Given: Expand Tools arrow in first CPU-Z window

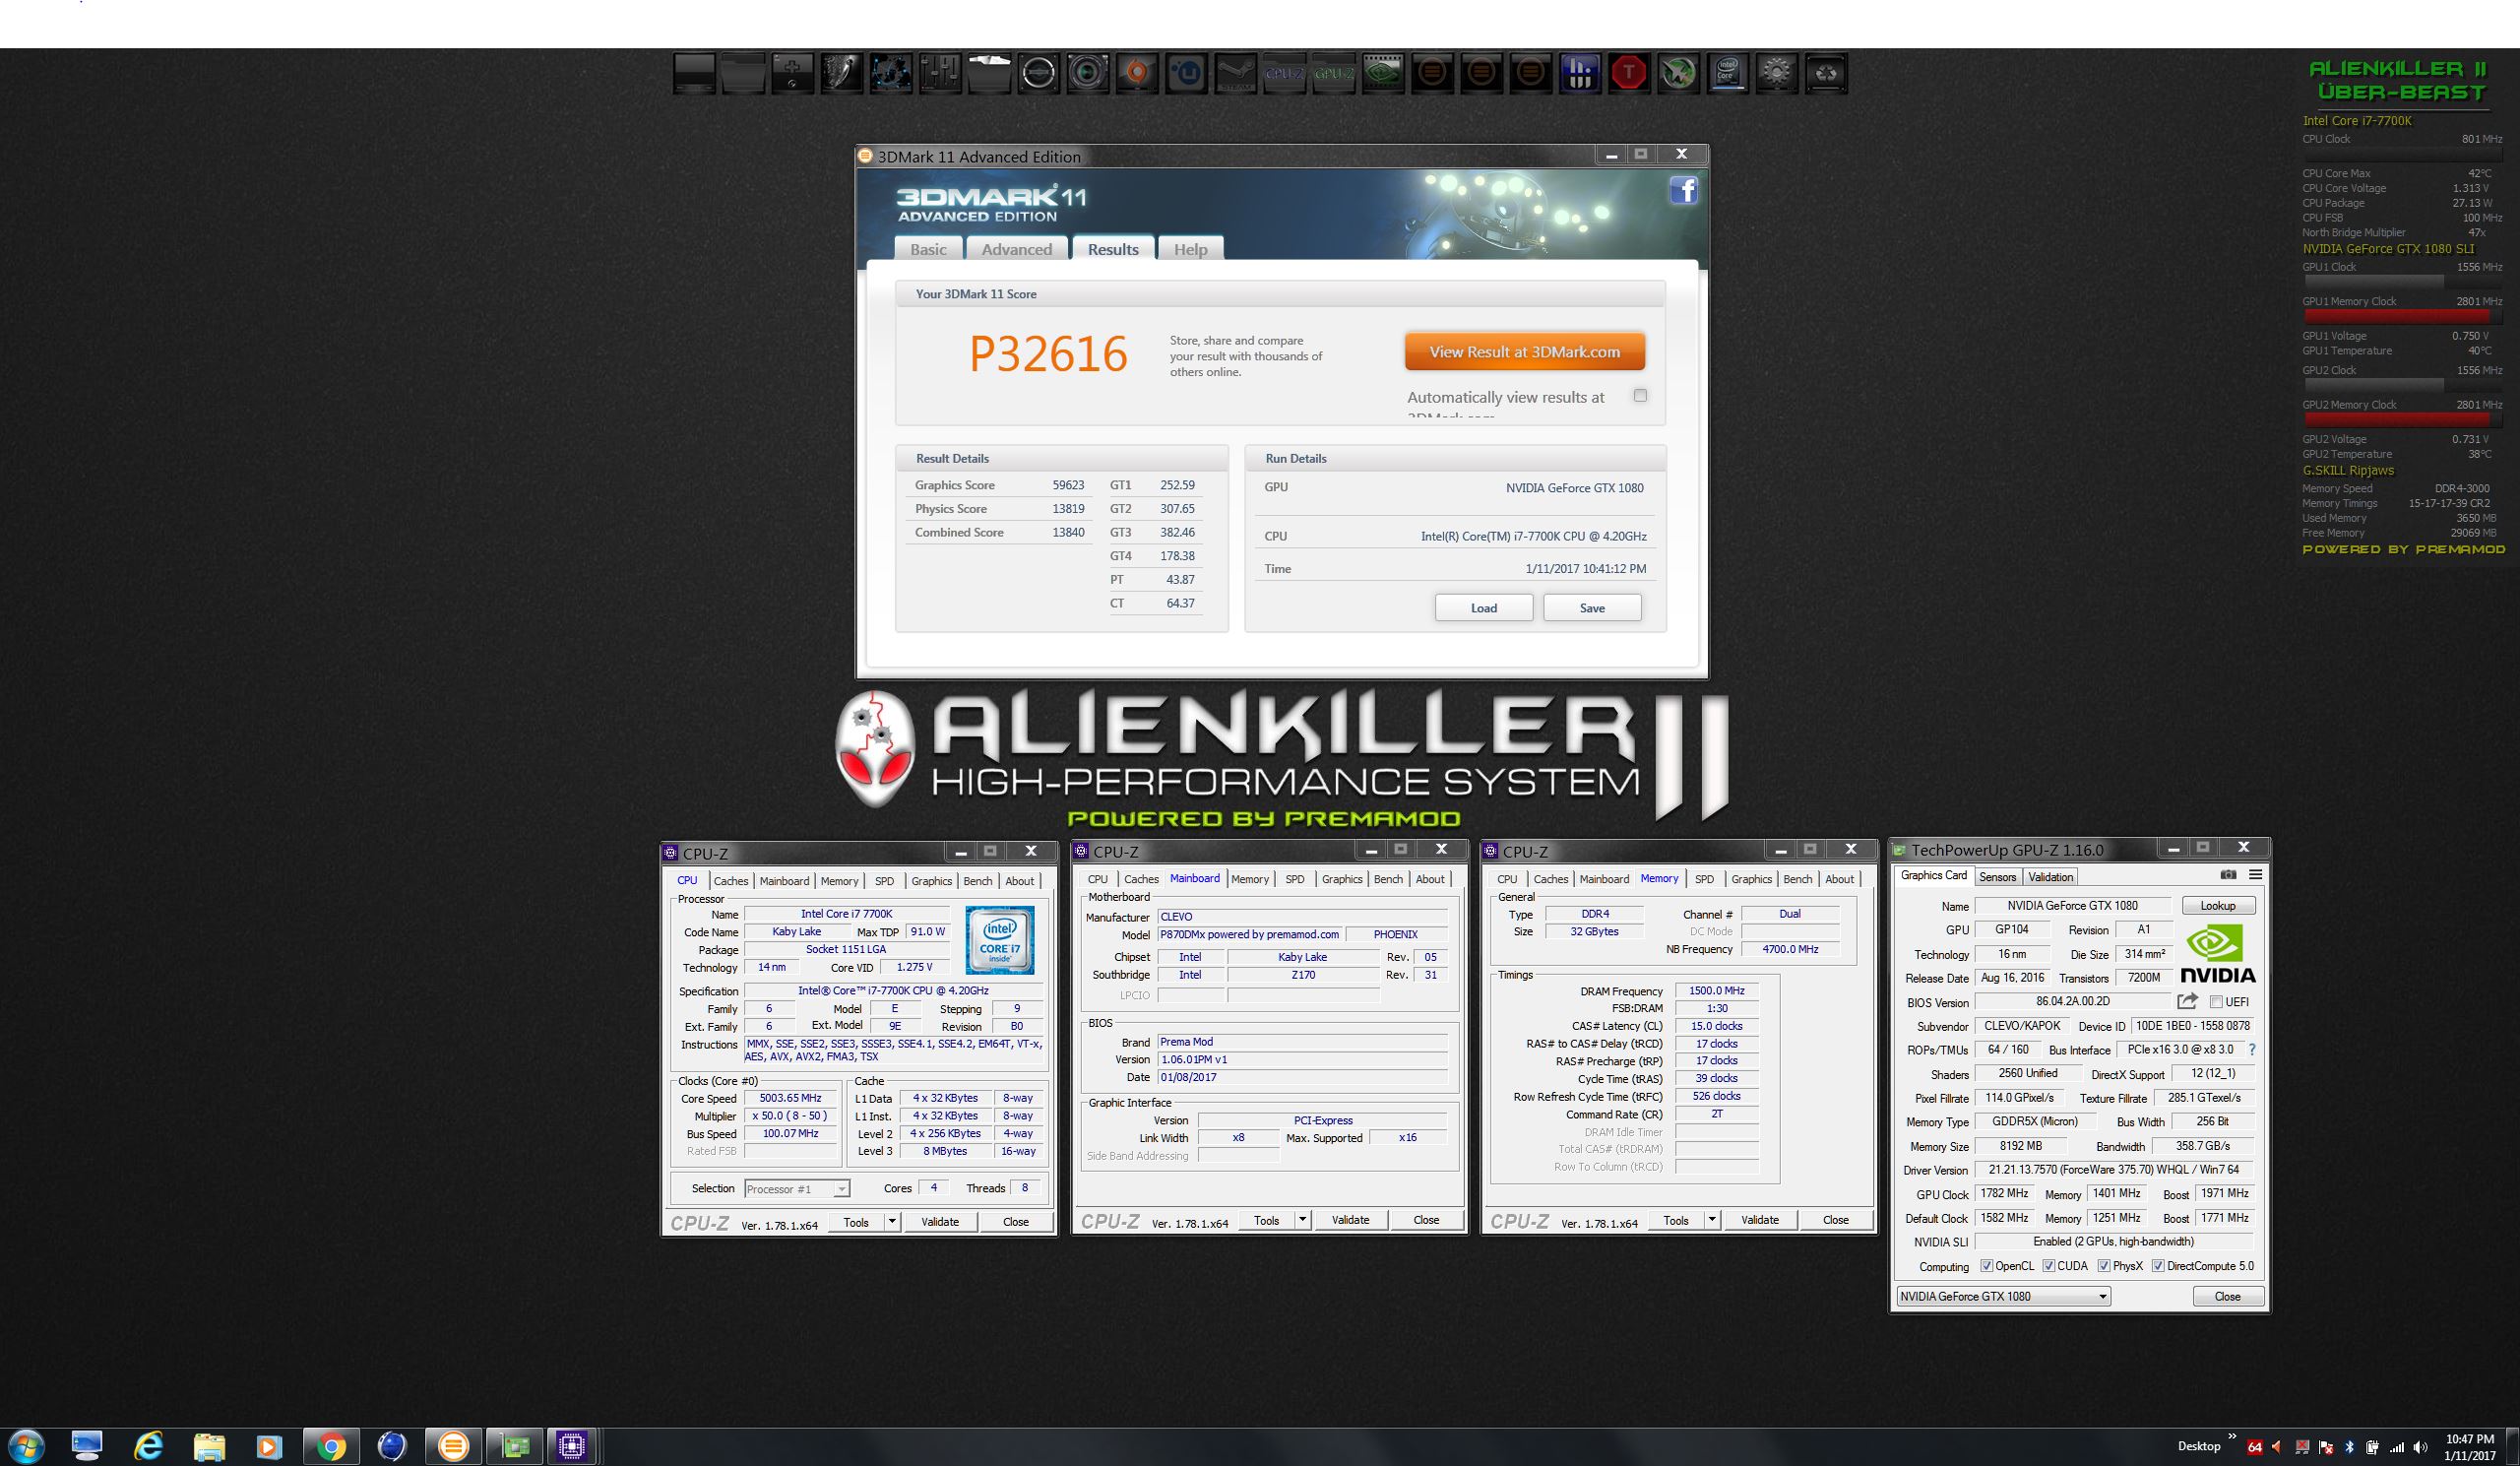Looking at the screenshot, I should [x=891, y=1222].
